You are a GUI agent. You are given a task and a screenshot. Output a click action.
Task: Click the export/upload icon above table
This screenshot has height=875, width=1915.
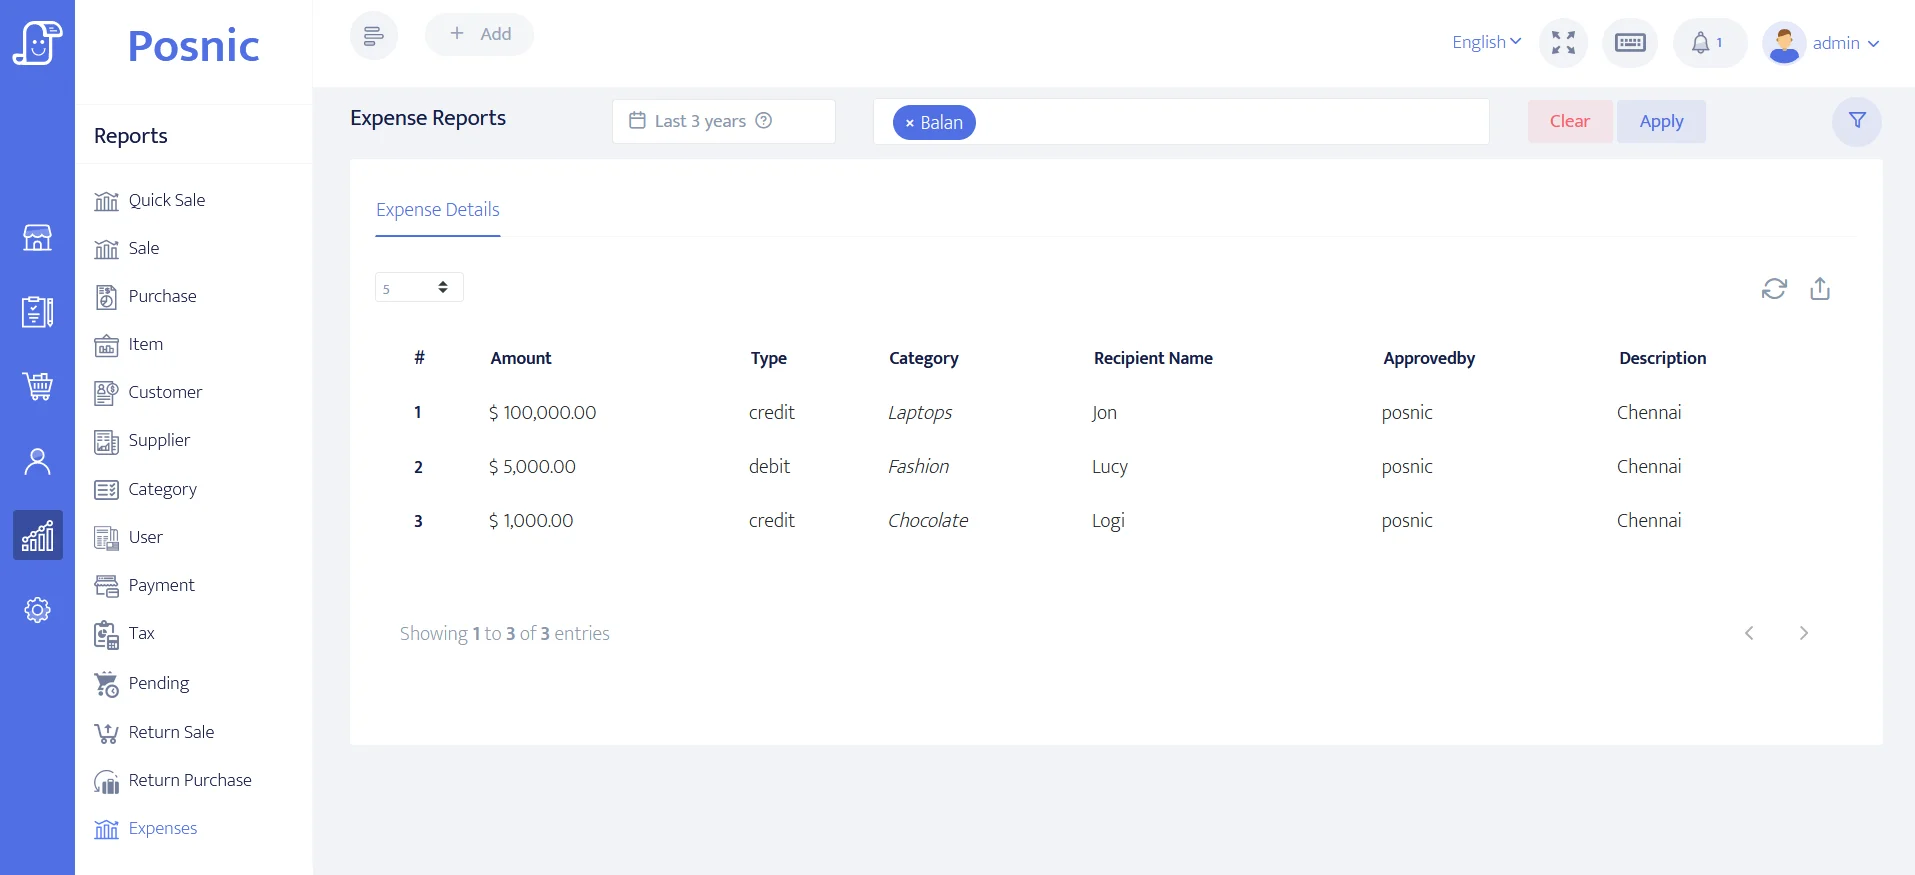[x=1820, y=289]
